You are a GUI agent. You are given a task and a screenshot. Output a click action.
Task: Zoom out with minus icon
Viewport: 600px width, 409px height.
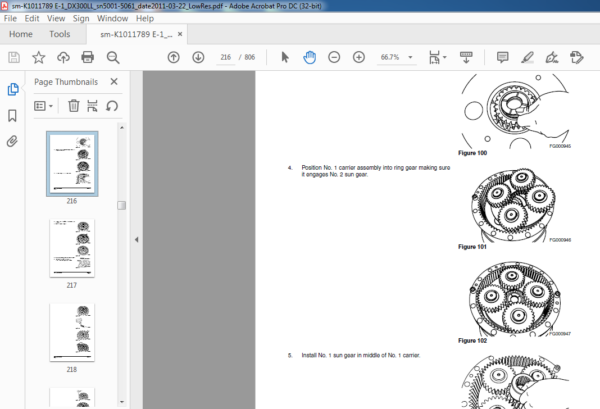click(334, 57)
